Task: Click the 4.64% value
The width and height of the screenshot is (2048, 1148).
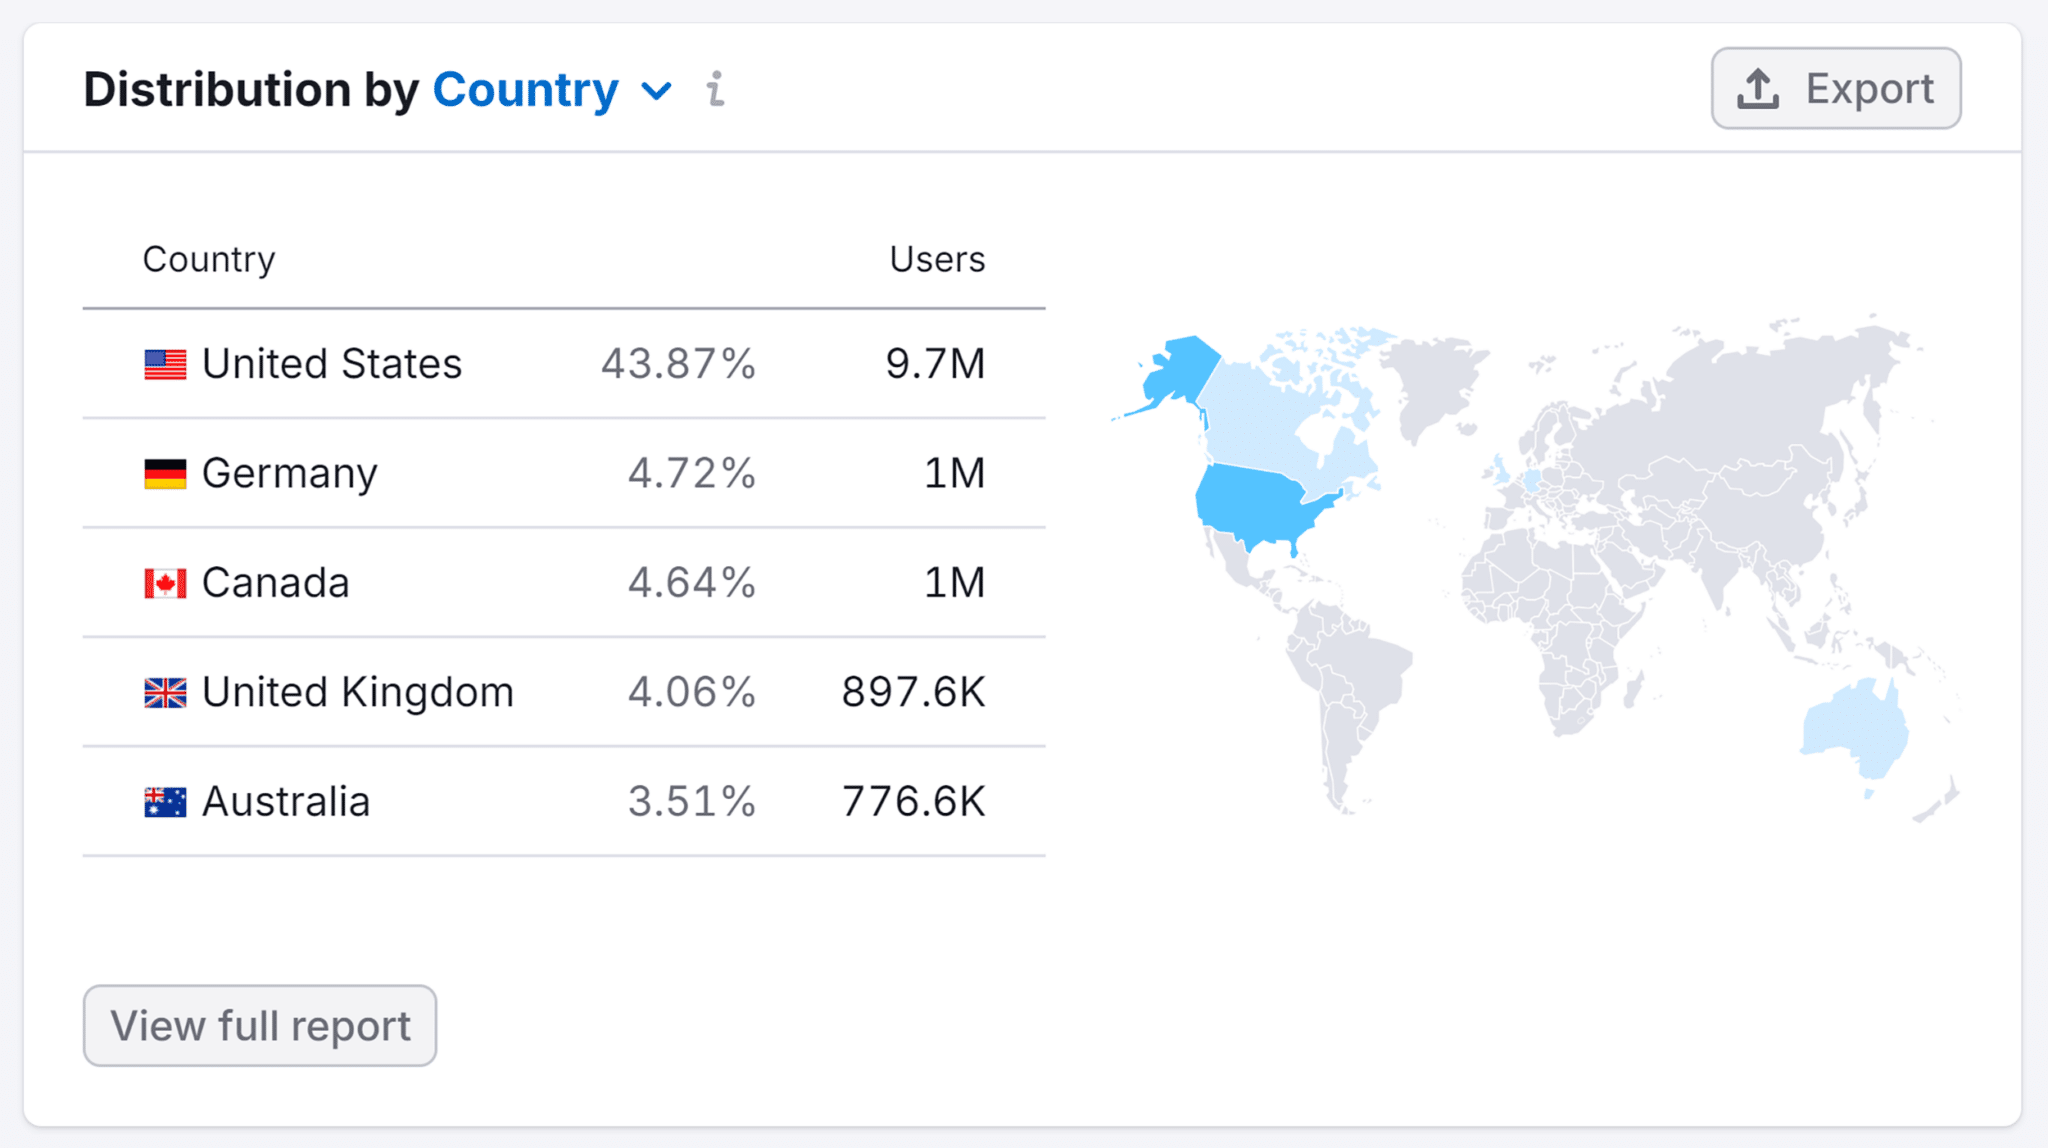Action: coord(691,583)
